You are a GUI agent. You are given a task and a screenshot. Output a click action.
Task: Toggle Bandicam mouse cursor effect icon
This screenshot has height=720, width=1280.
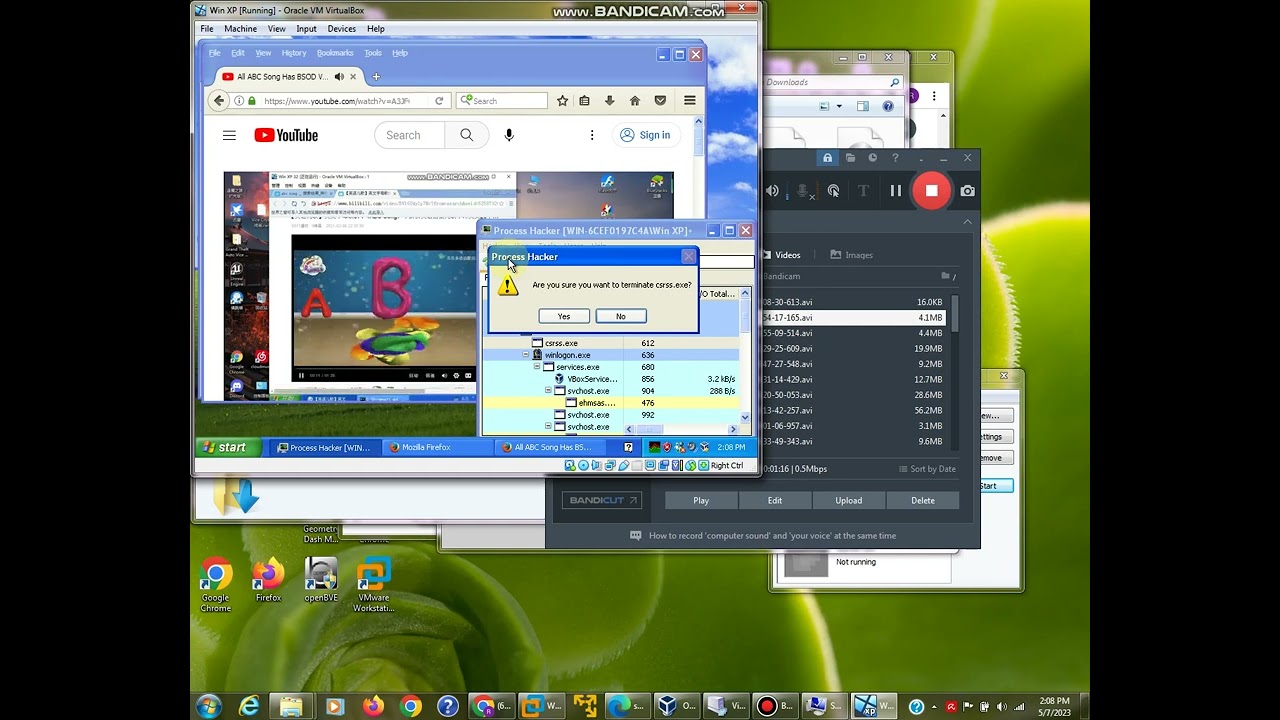coord(833,190)
